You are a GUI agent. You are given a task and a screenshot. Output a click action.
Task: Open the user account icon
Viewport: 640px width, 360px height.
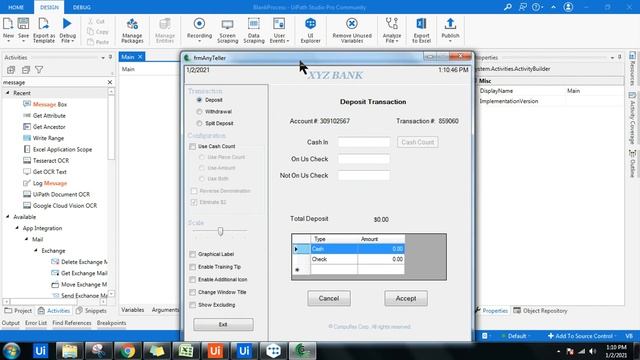tap(568, 7)
